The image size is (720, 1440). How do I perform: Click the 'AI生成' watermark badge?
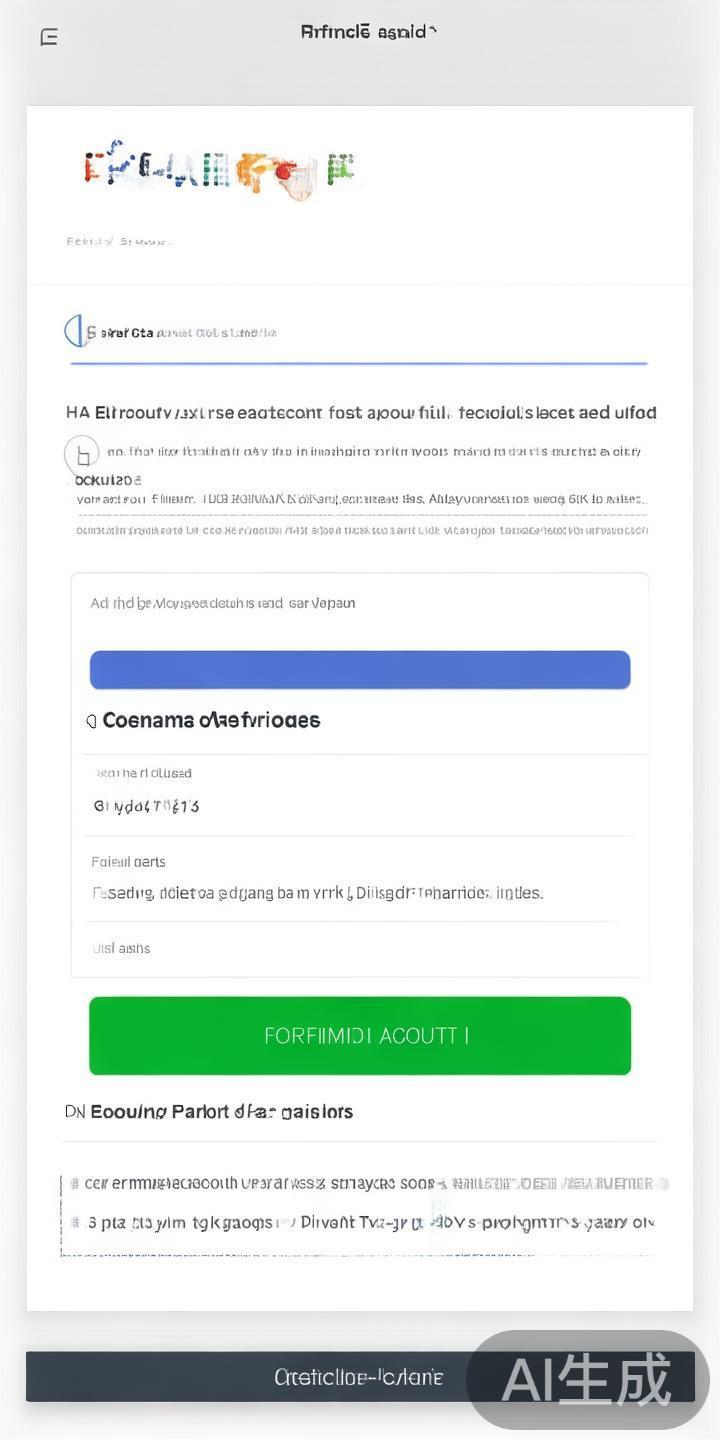click(587, 1380)
